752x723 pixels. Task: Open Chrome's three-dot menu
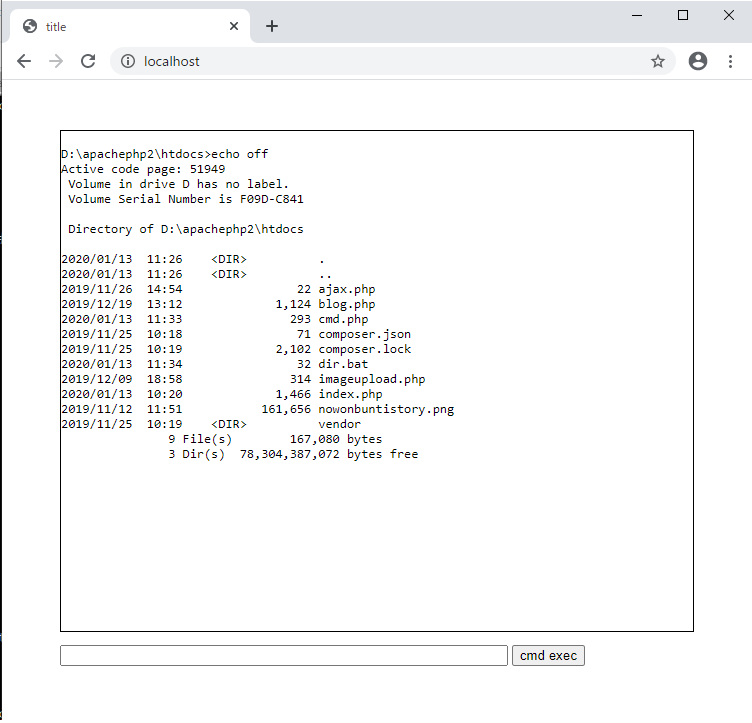(731, 61)
